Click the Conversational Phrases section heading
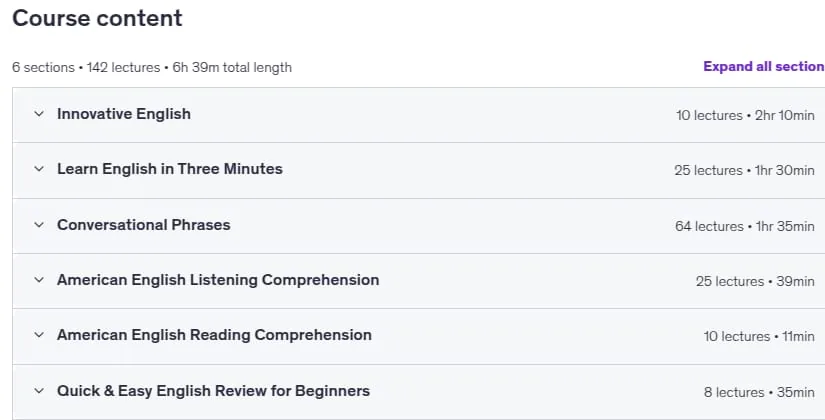The image size is (825, 420). (x=144, y=225)
